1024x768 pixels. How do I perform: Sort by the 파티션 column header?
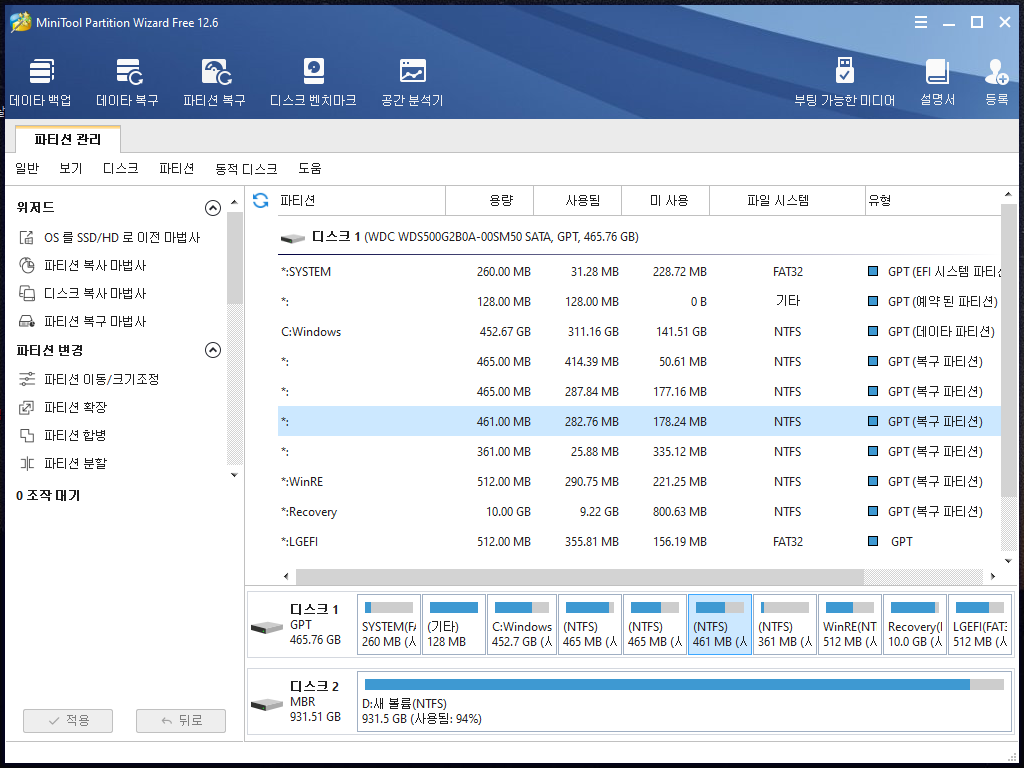tap(361, 200)
